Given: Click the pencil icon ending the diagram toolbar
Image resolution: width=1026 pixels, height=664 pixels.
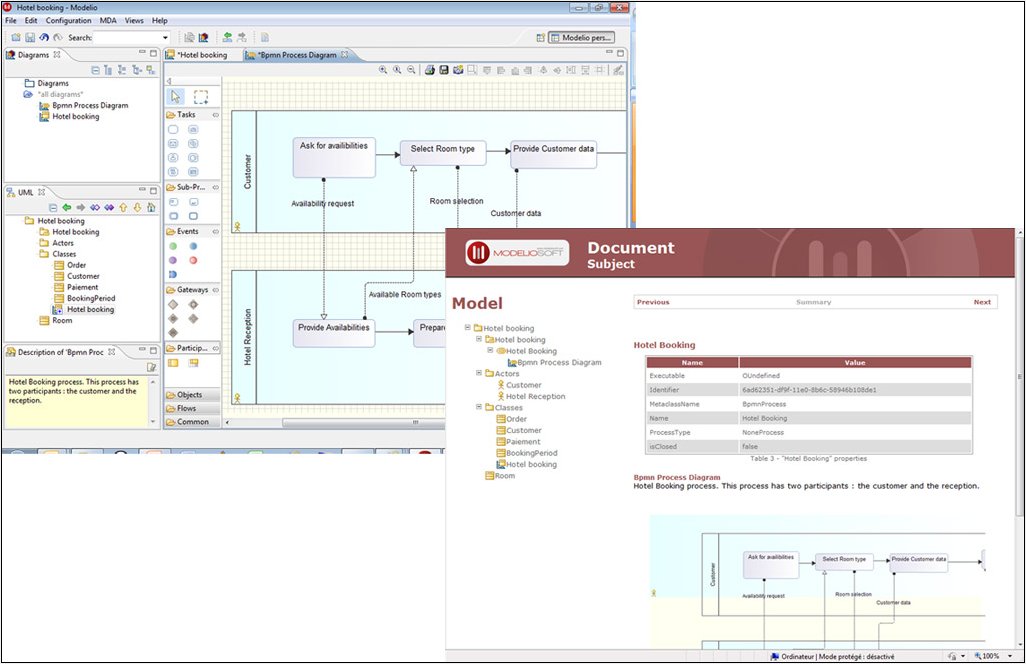Looking at the screenshot, I should pos(618,70).
